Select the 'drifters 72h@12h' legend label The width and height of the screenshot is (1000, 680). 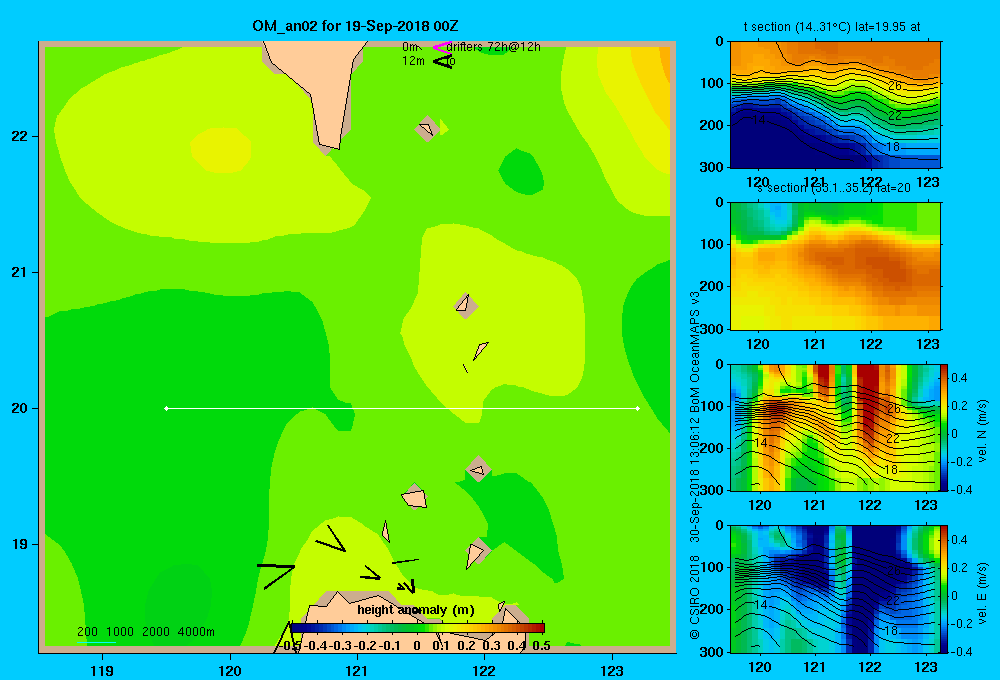click(493, 47)
